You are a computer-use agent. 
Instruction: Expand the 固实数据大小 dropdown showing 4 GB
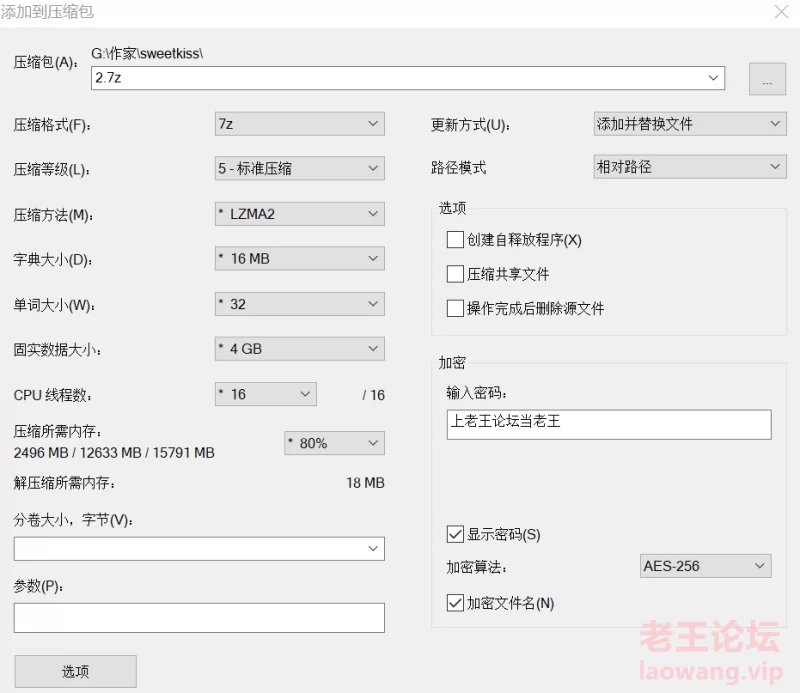[x=299, y=349]
